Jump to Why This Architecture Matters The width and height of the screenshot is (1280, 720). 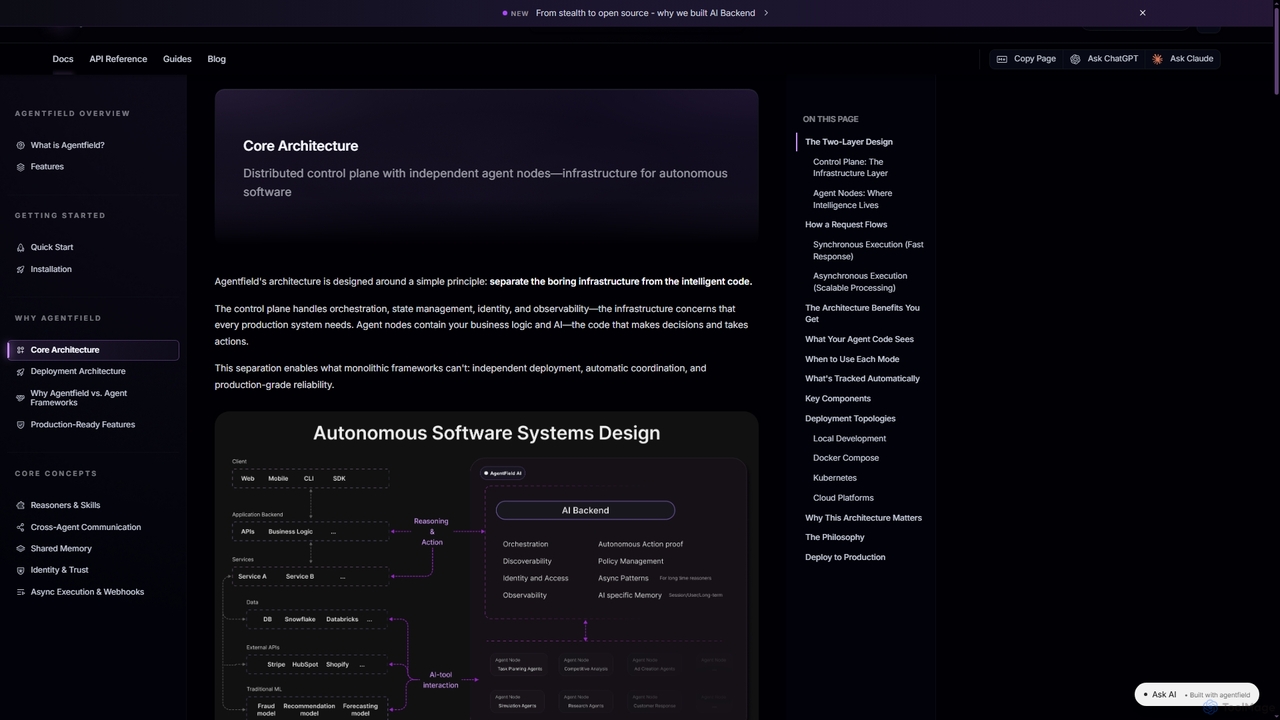coord(863,518)
